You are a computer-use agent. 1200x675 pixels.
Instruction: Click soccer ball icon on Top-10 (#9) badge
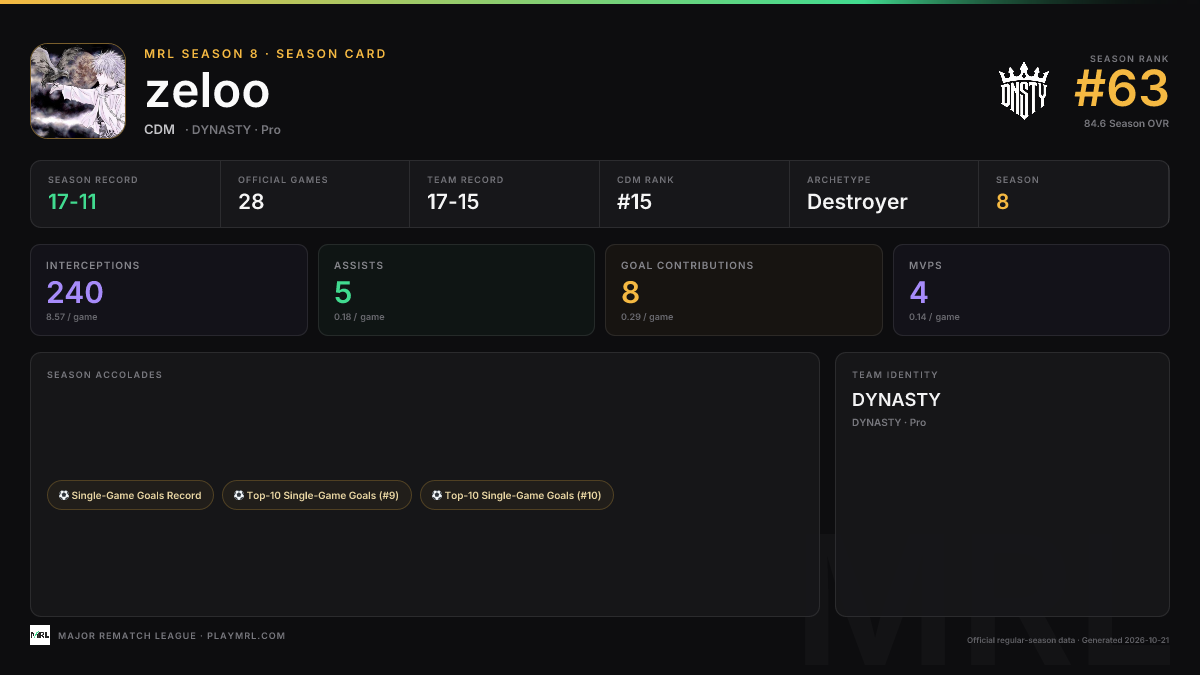coord(239,495)
